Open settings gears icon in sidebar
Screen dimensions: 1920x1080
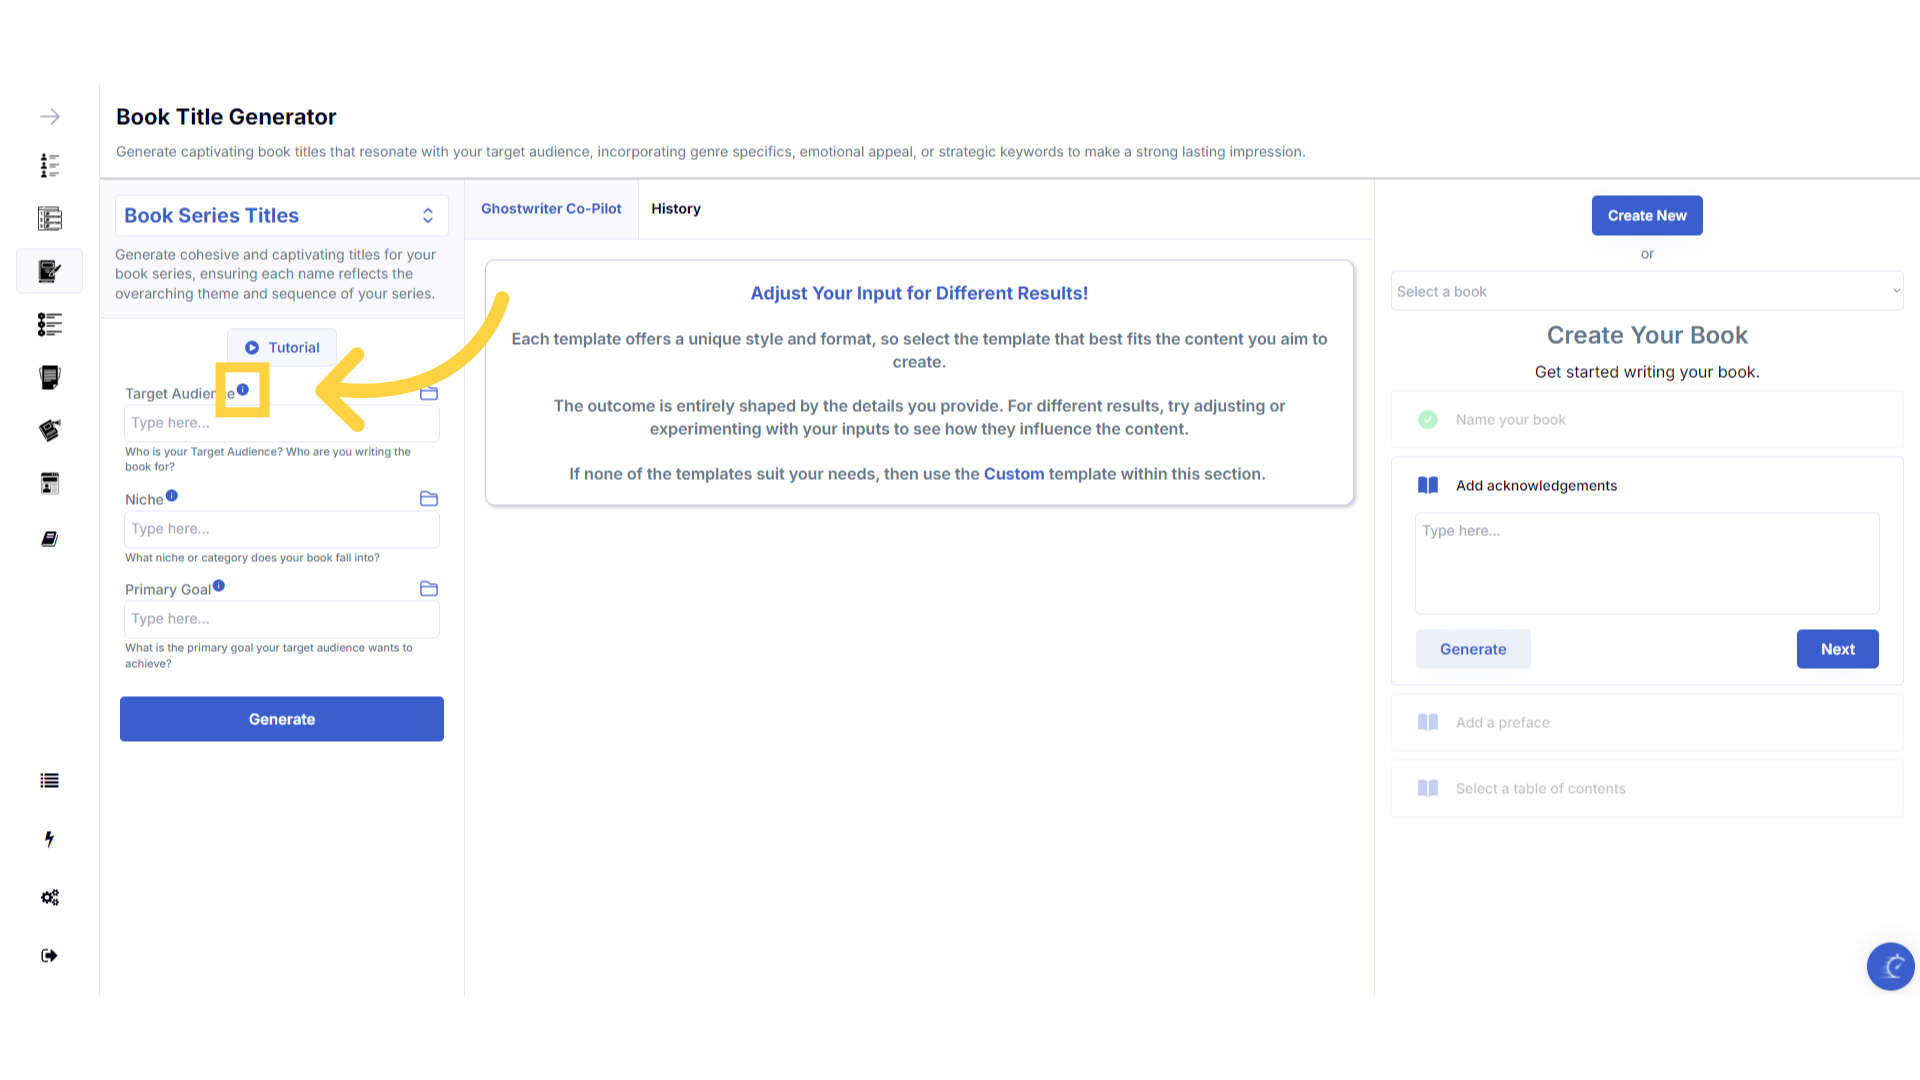tap(49, 898)
